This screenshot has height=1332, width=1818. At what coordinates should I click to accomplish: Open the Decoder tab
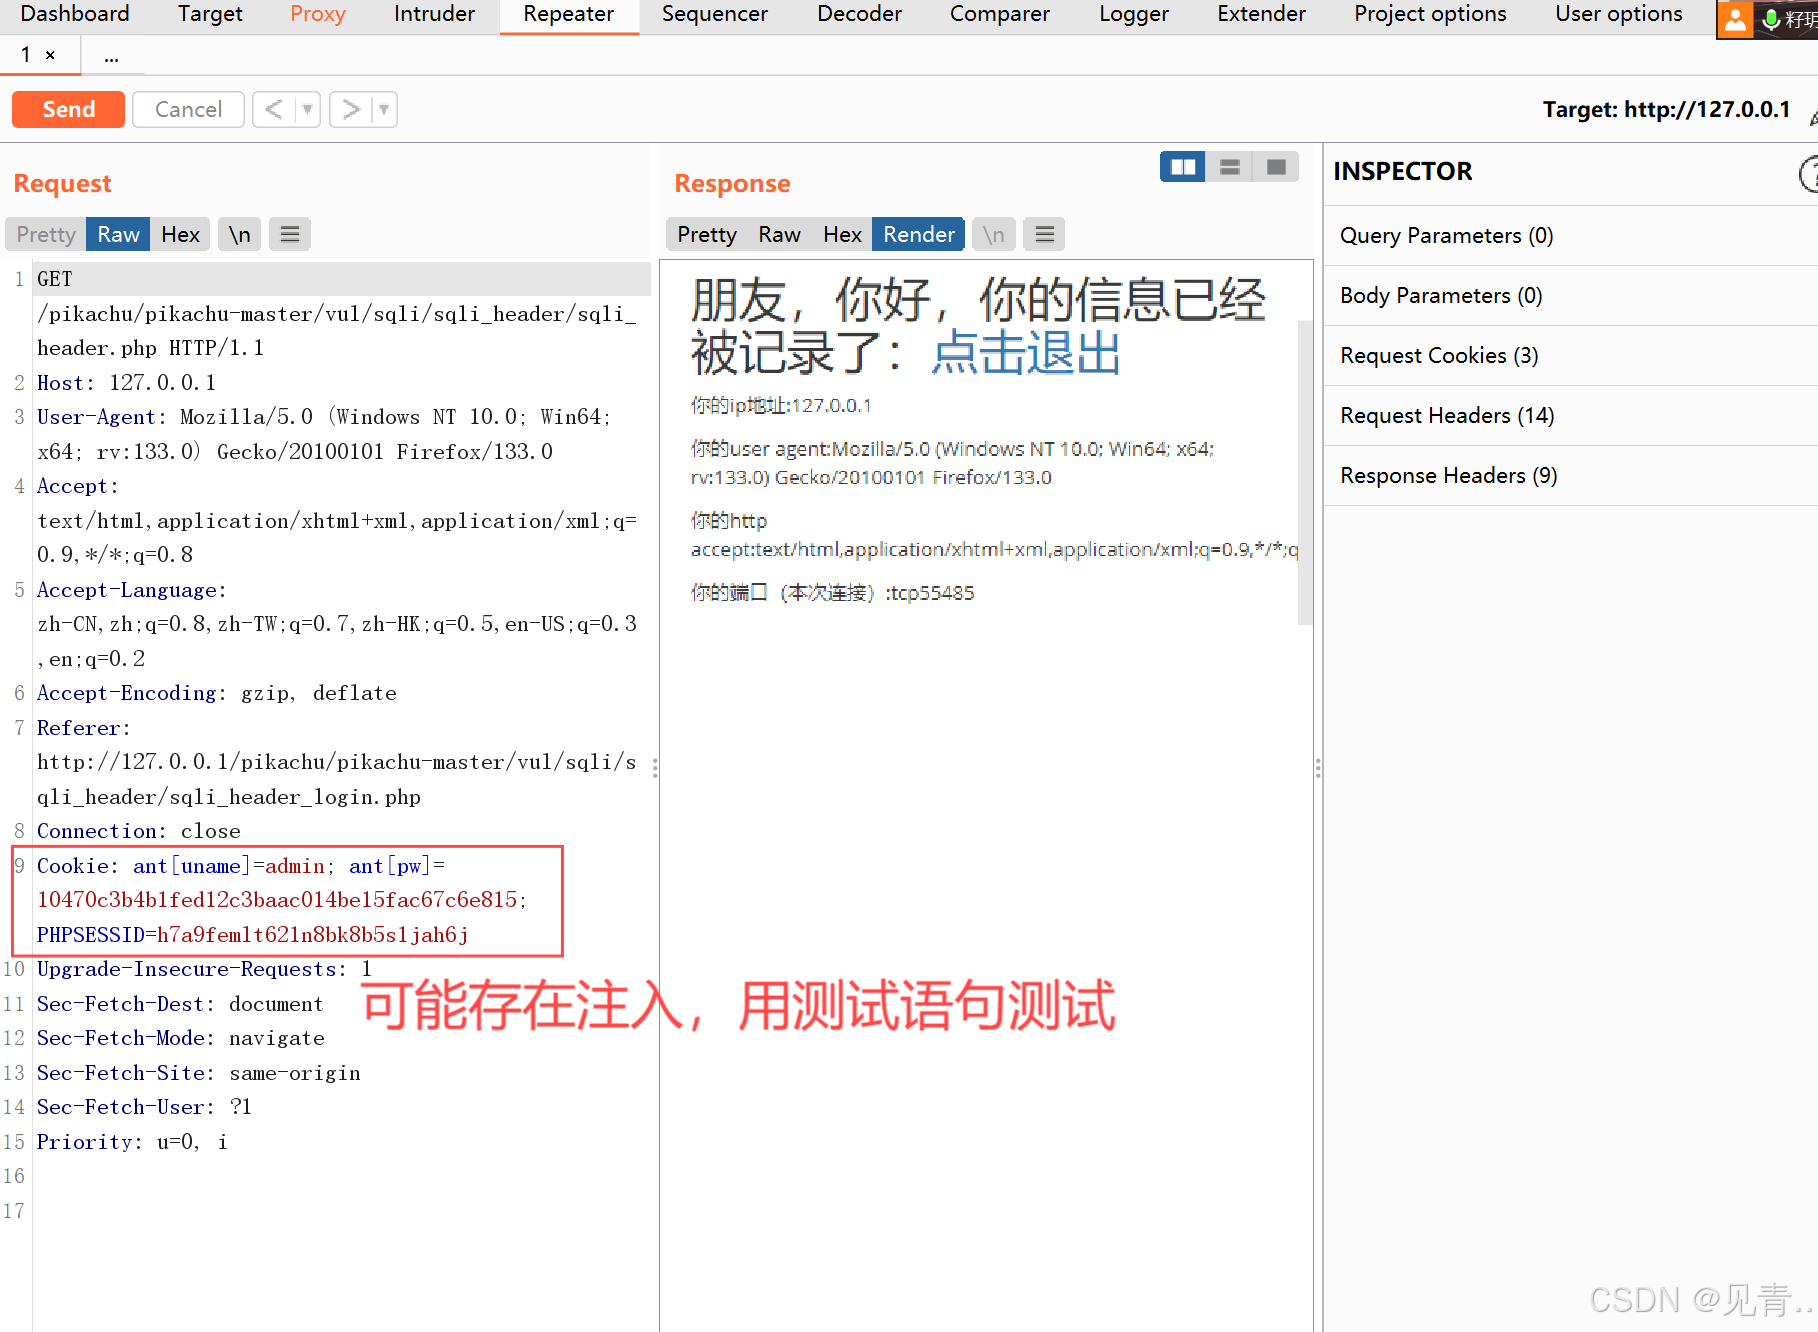(x=859, y=14)
